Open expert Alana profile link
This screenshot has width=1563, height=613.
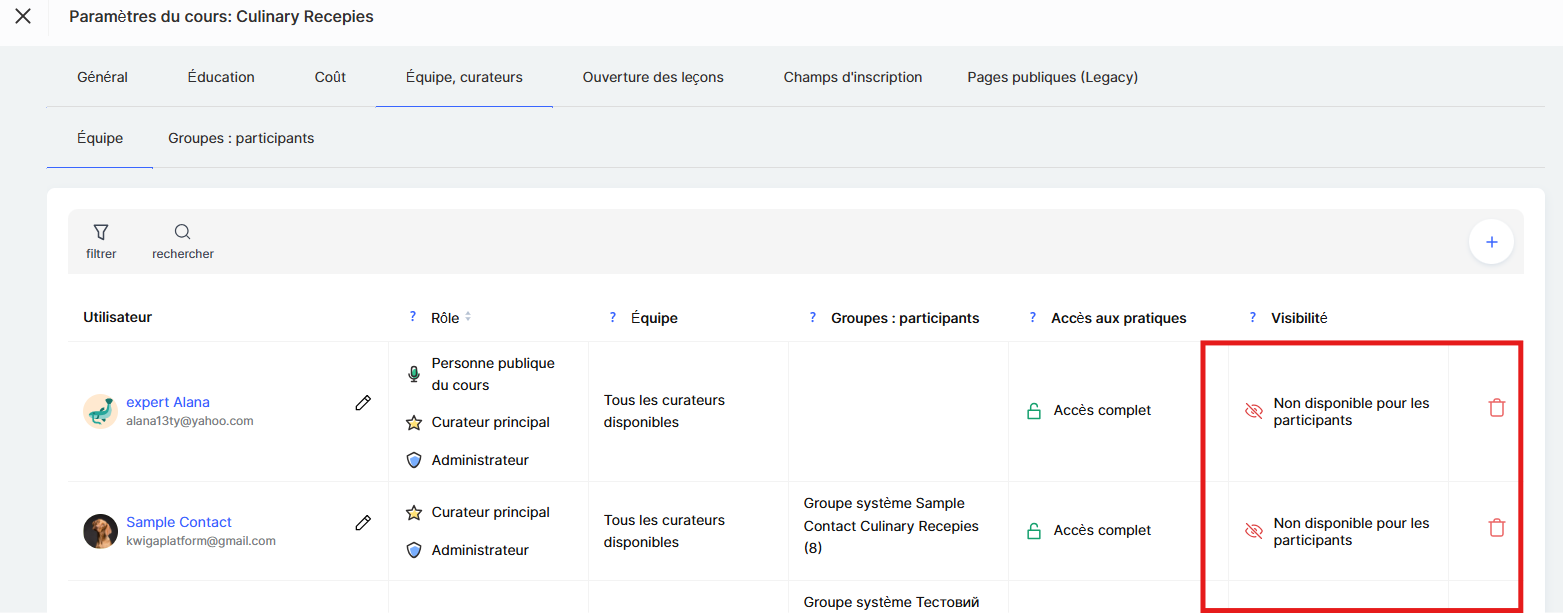tap(168, 402)
